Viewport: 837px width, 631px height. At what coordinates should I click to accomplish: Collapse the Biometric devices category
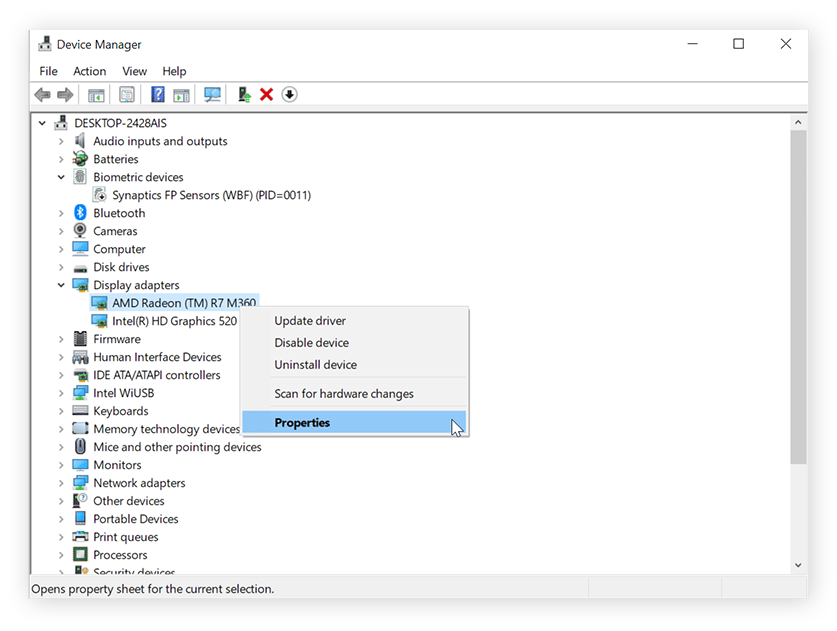[x=61, y=177]
